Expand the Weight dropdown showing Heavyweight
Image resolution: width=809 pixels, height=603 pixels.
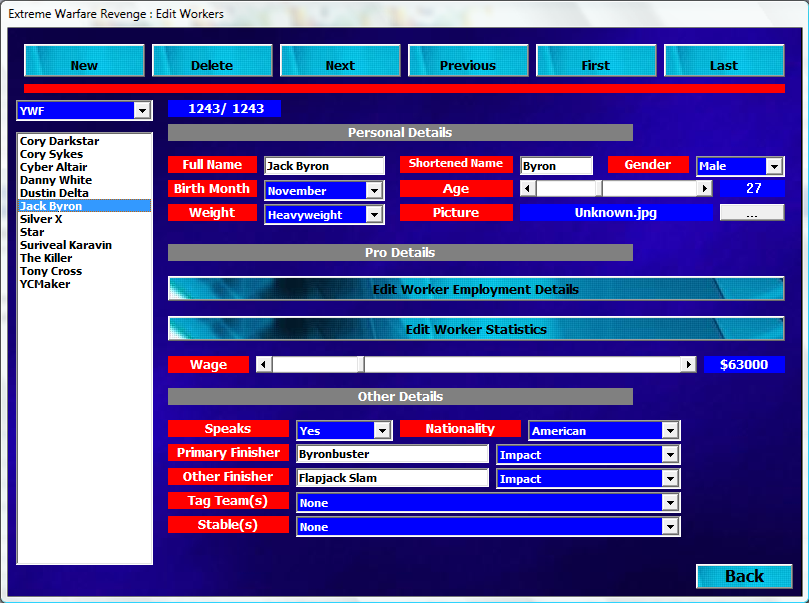coord(374,214)
